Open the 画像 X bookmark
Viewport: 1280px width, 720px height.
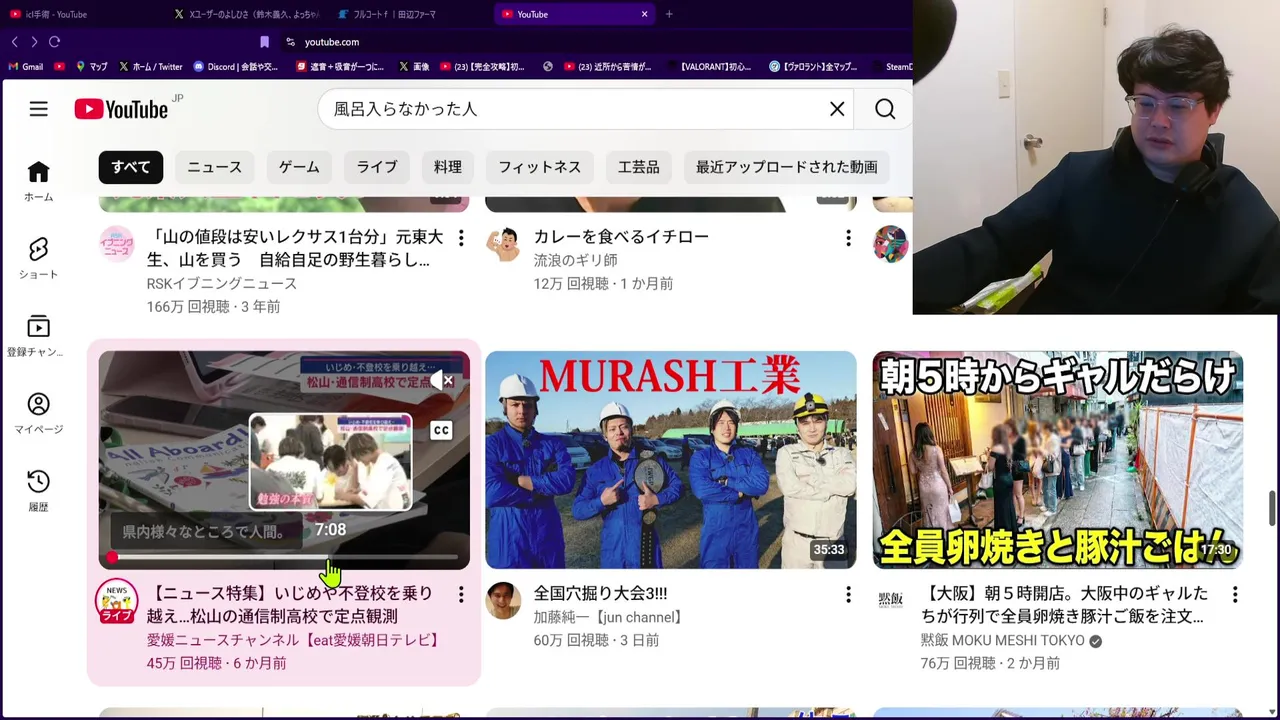414,67
